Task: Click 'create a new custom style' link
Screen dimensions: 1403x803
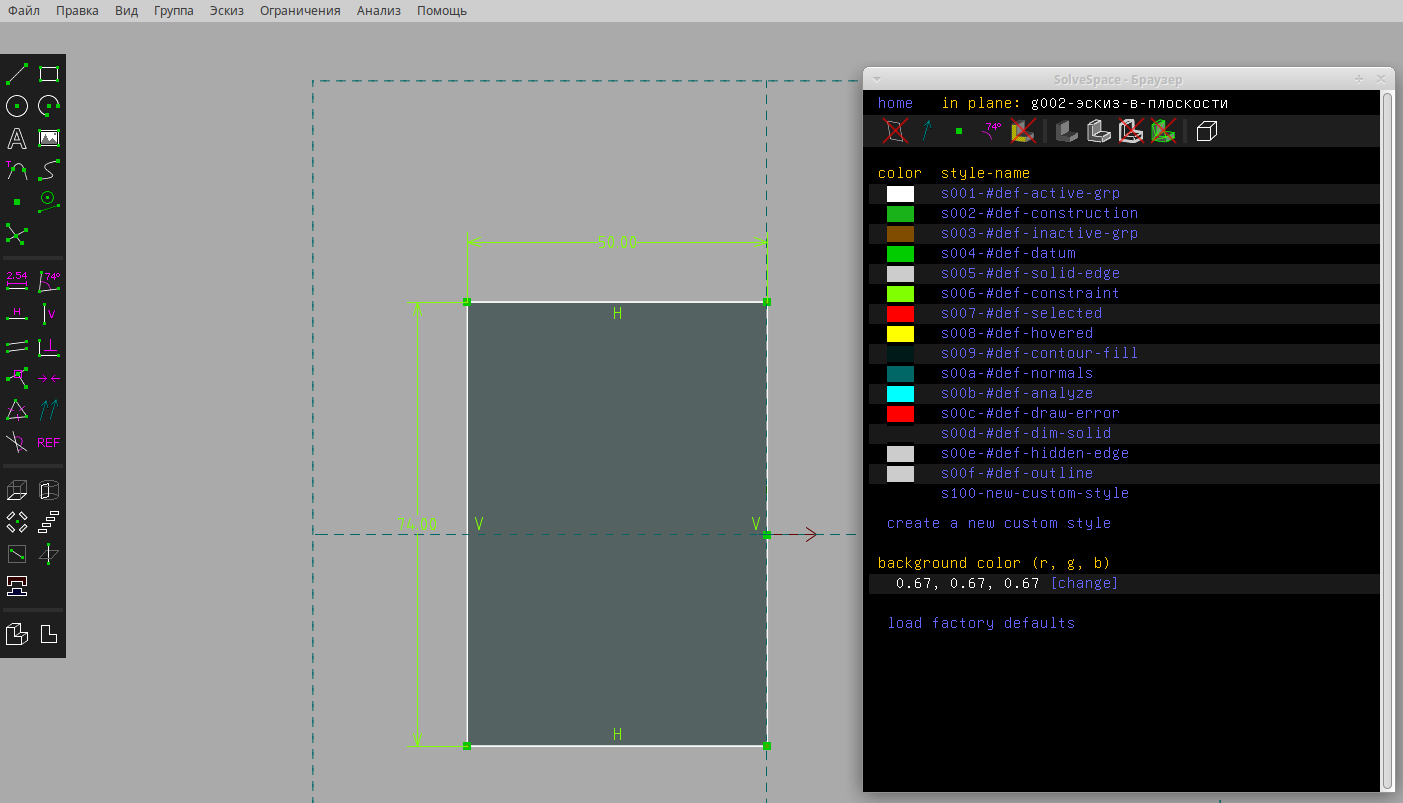Action: 998,523
